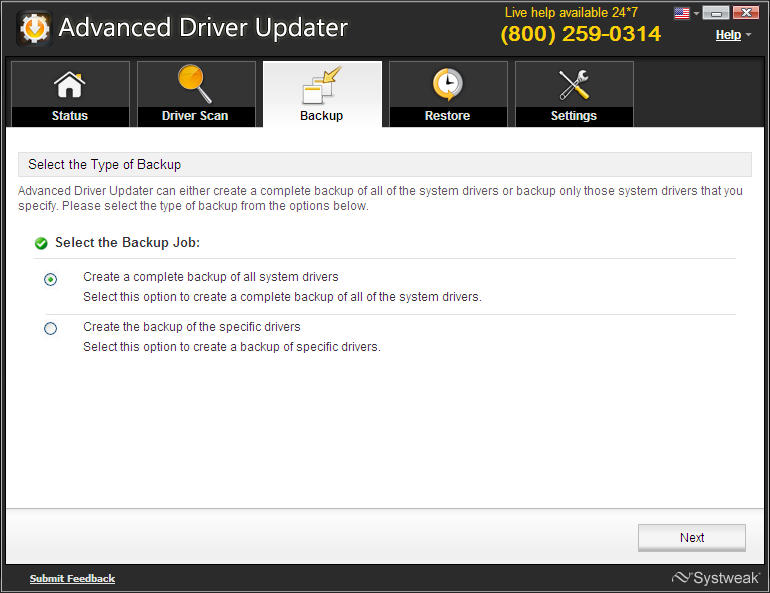Screen dimensions: 770x593
Task: Click 'Create a complete backup of all system drivers' text
Action: pos(211,277)
